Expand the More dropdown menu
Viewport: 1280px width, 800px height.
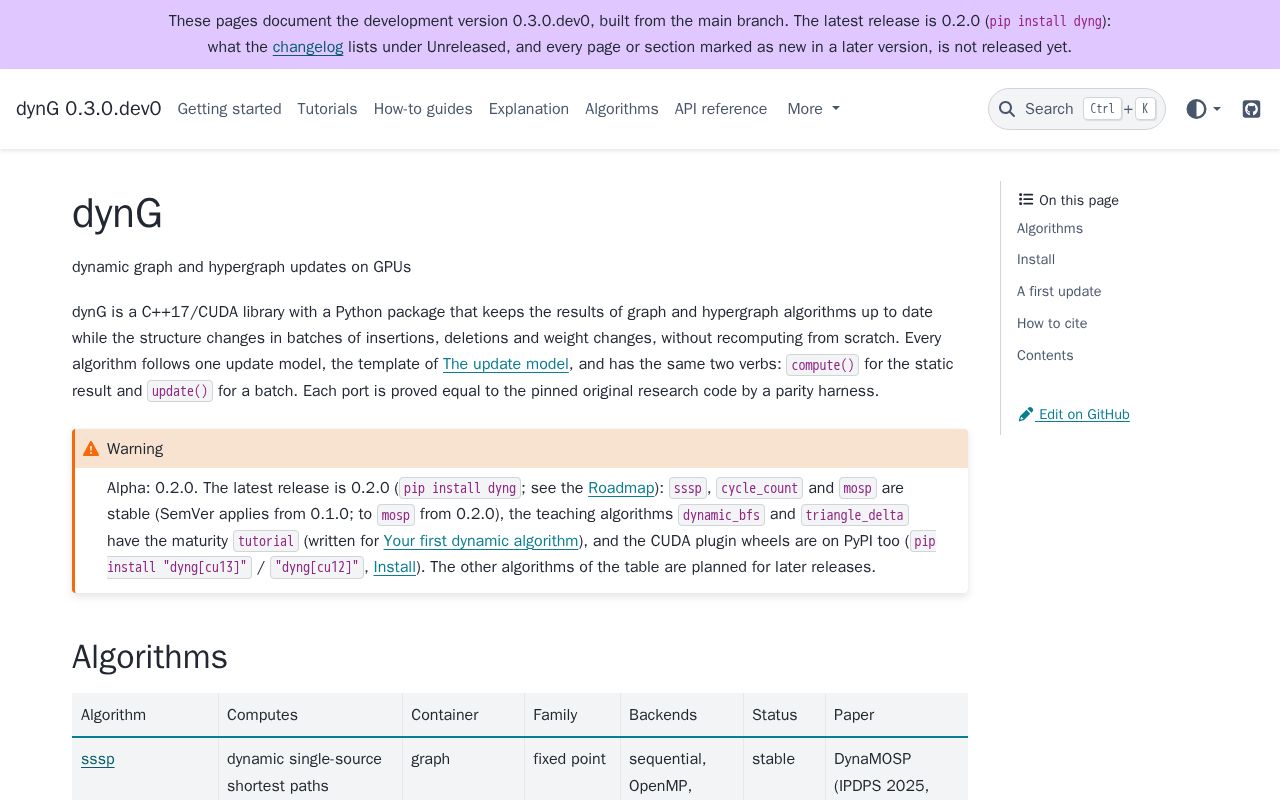pos(813,109)
